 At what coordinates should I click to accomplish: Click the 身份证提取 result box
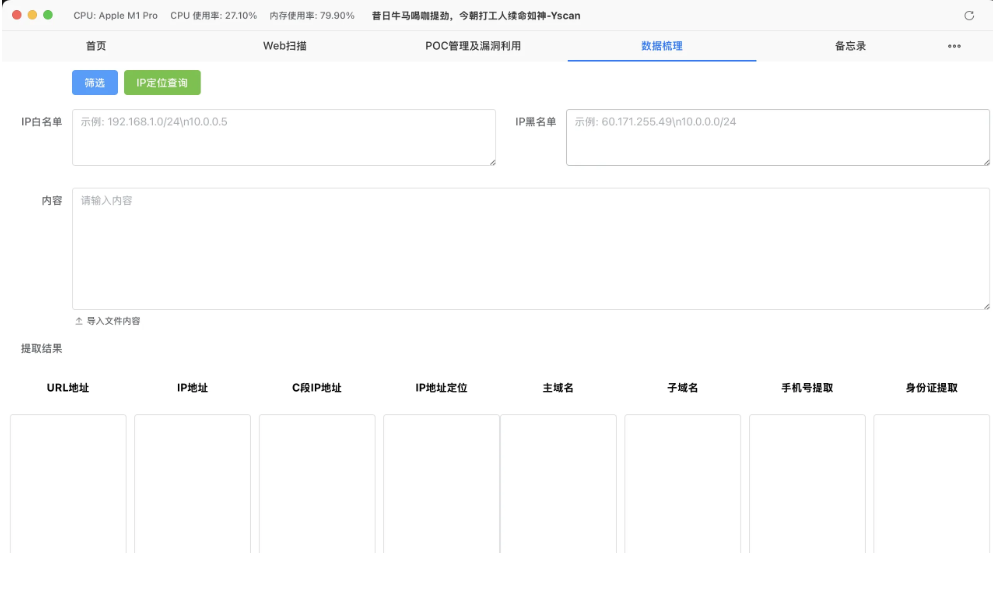pos(932,484)
